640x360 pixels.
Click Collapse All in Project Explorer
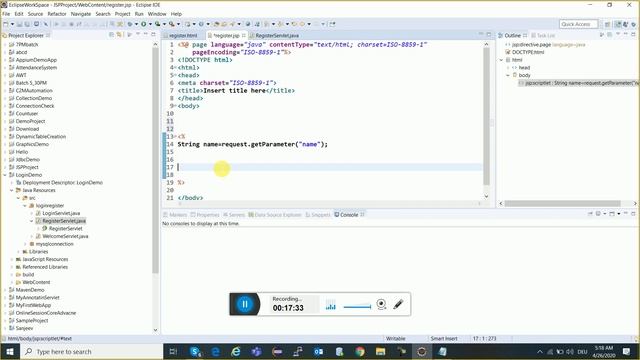[111, 35]
